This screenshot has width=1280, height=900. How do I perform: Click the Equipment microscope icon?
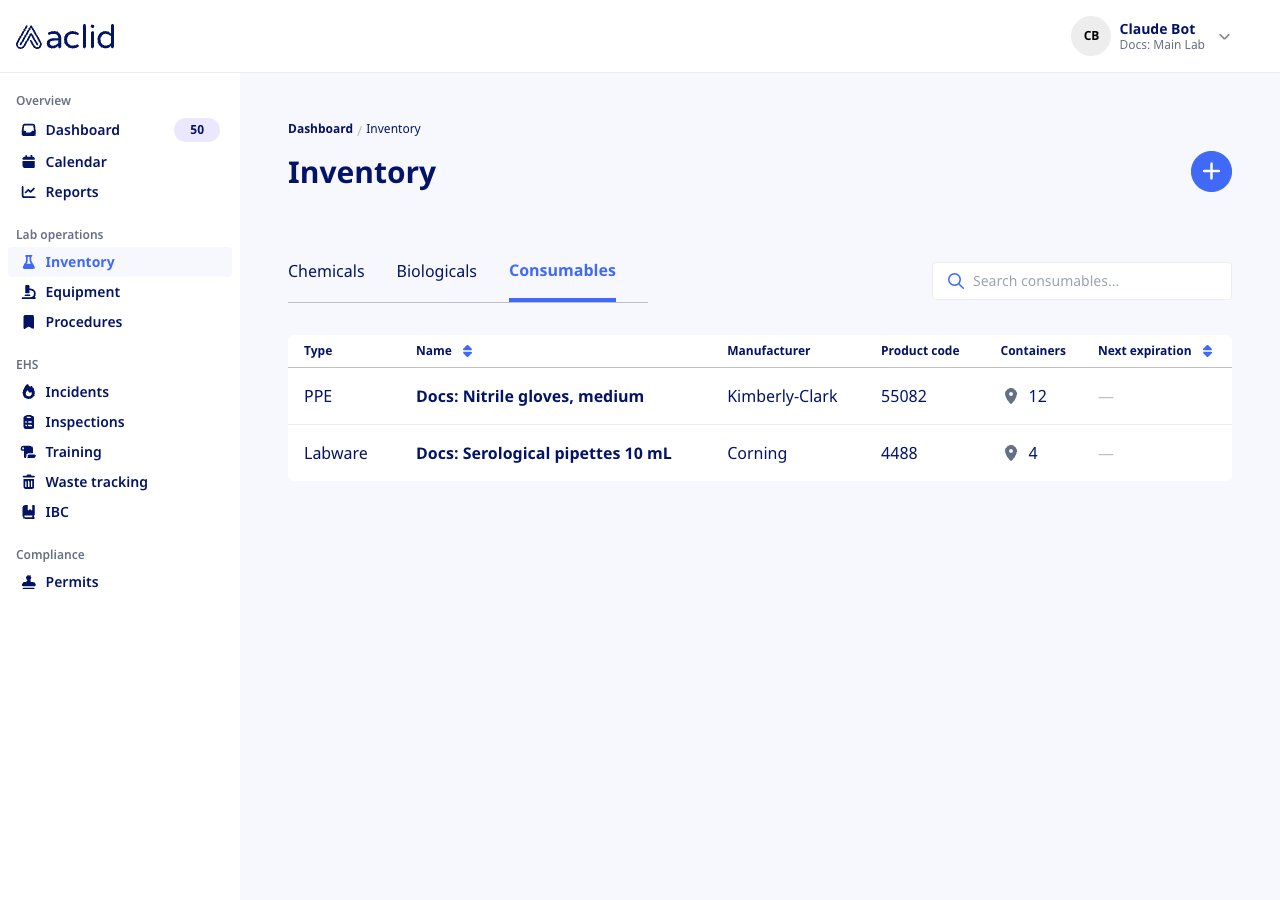29,292
